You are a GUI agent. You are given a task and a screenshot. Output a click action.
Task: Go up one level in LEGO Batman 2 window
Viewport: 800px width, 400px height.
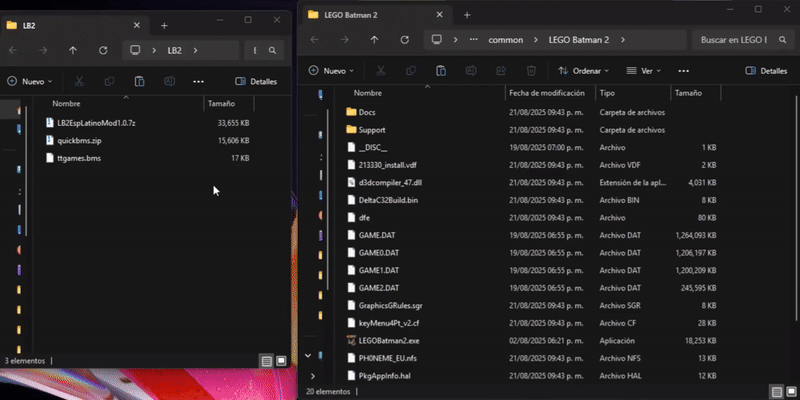pos(374,40)
